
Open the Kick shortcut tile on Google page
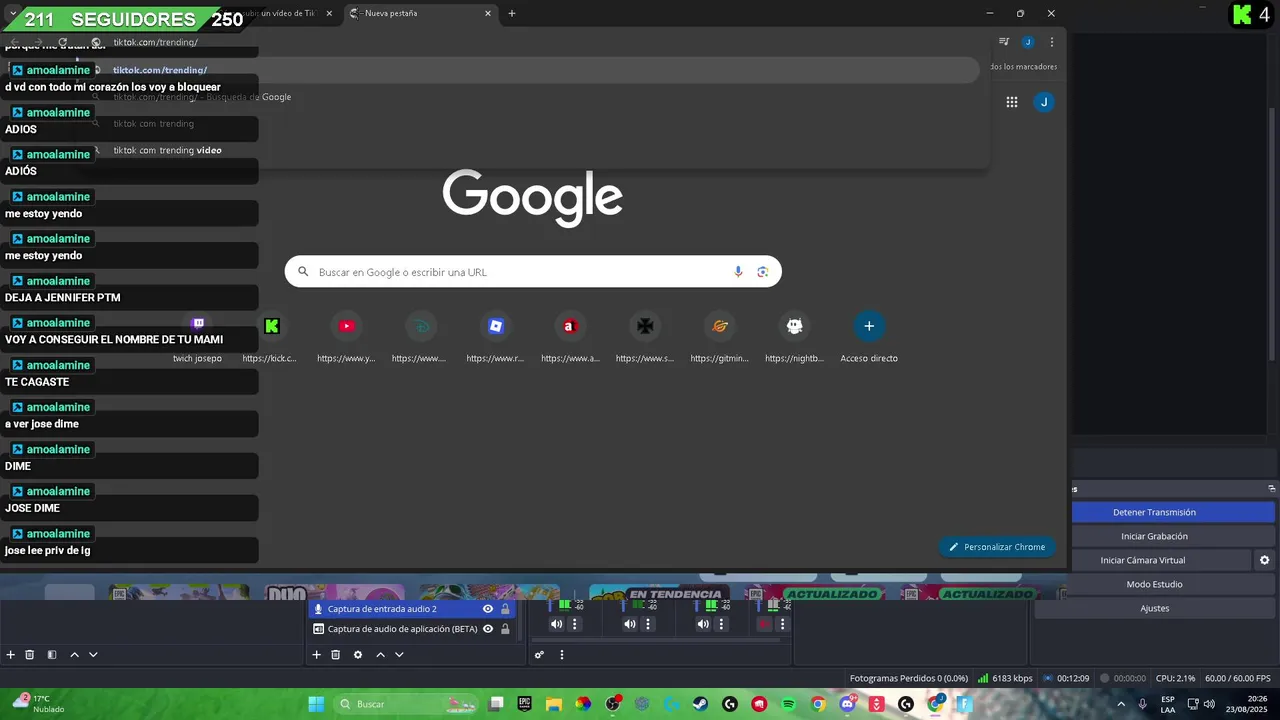coord(271,337)
